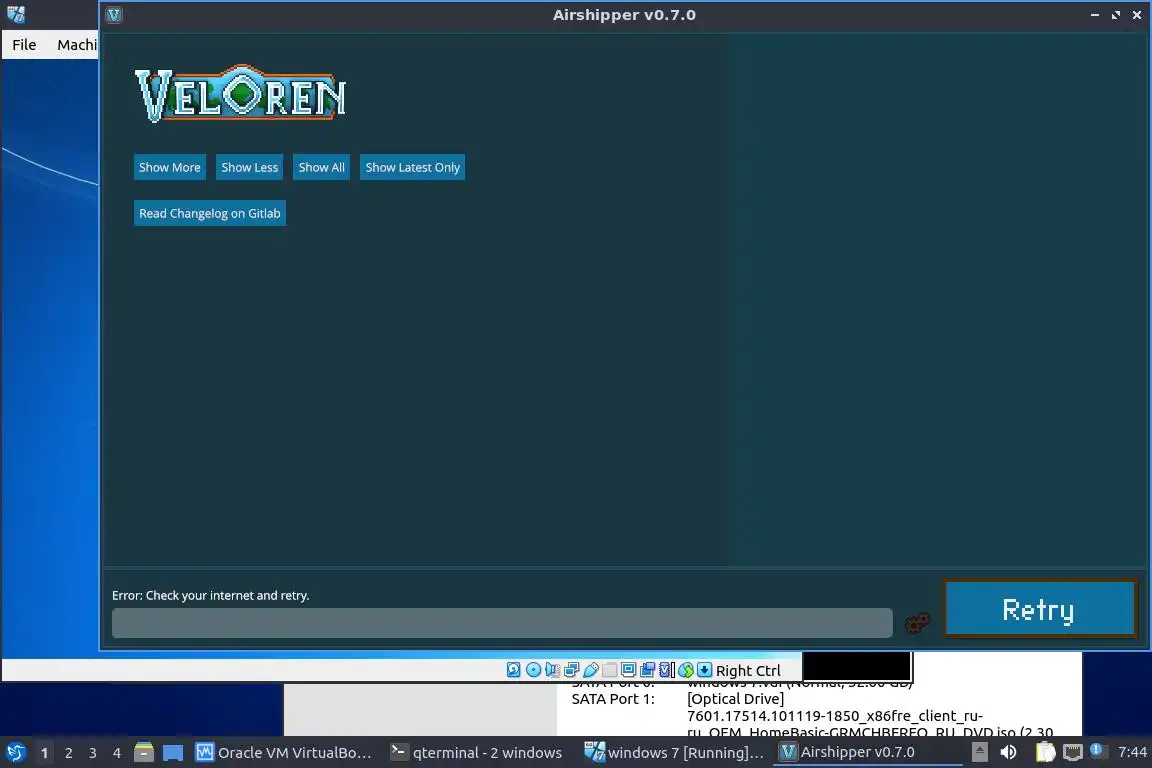1152x768 pixels.
Task: Click the USB devices status icon
Action: 591,670
